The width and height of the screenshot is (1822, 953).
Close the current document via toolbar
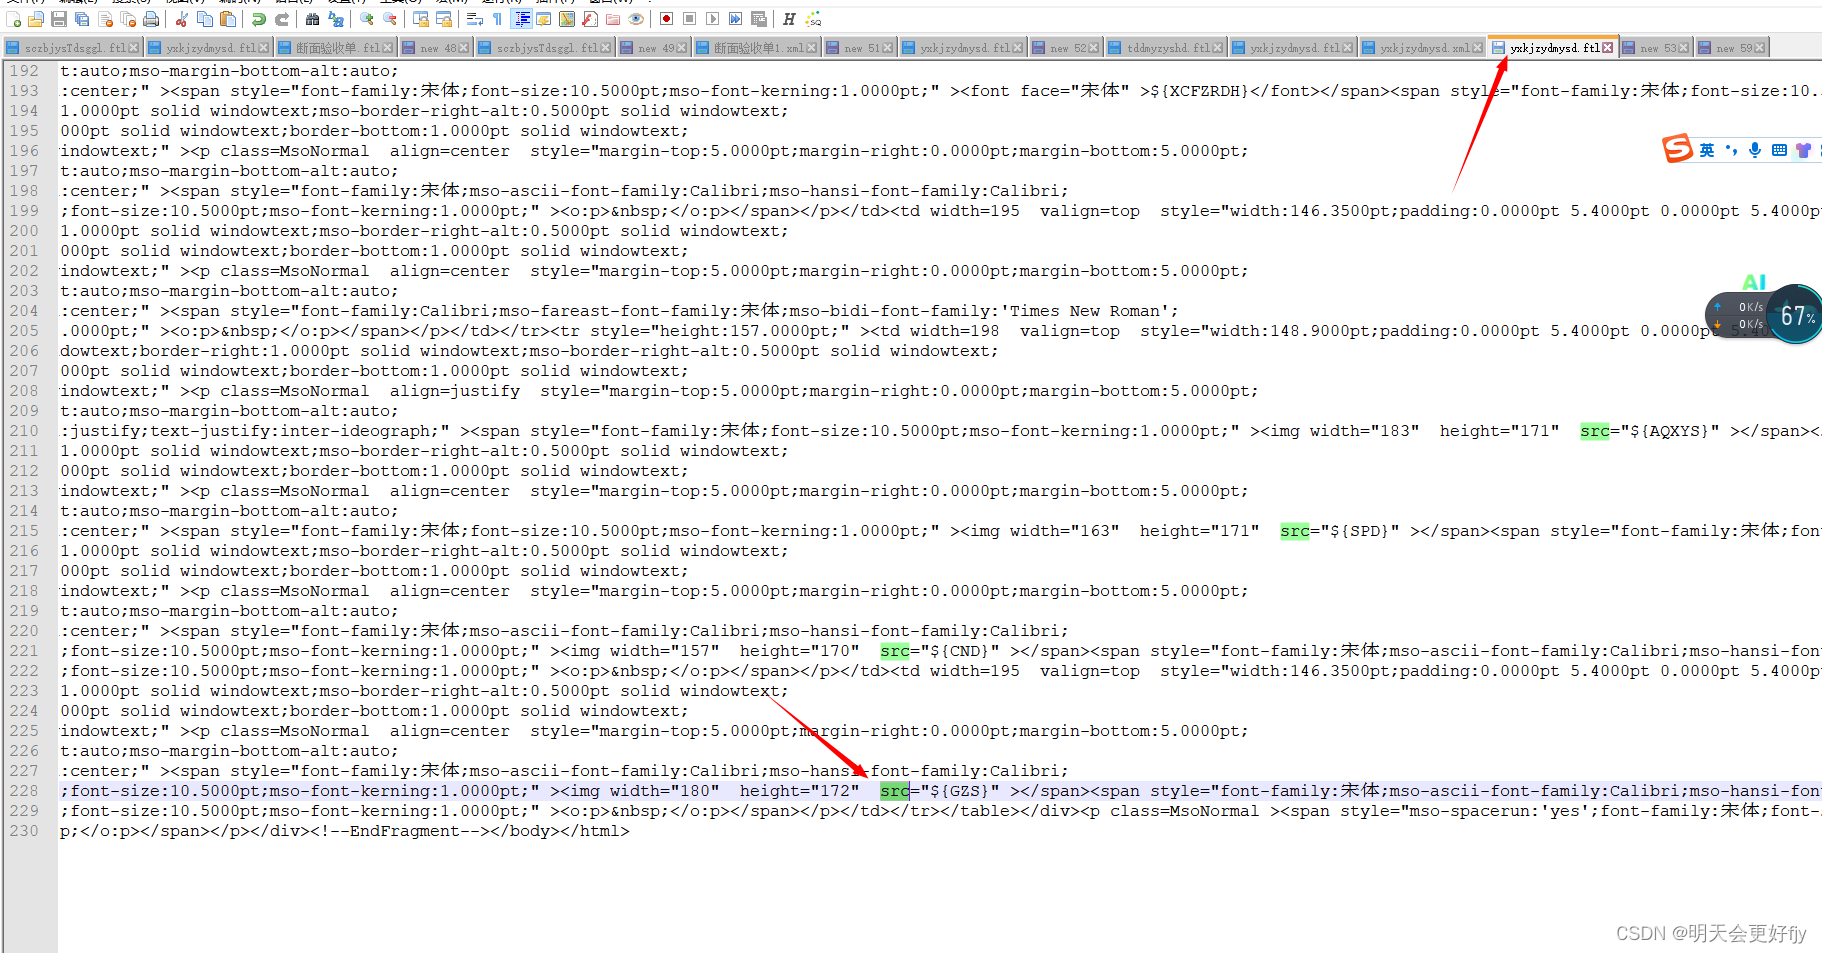105,19
